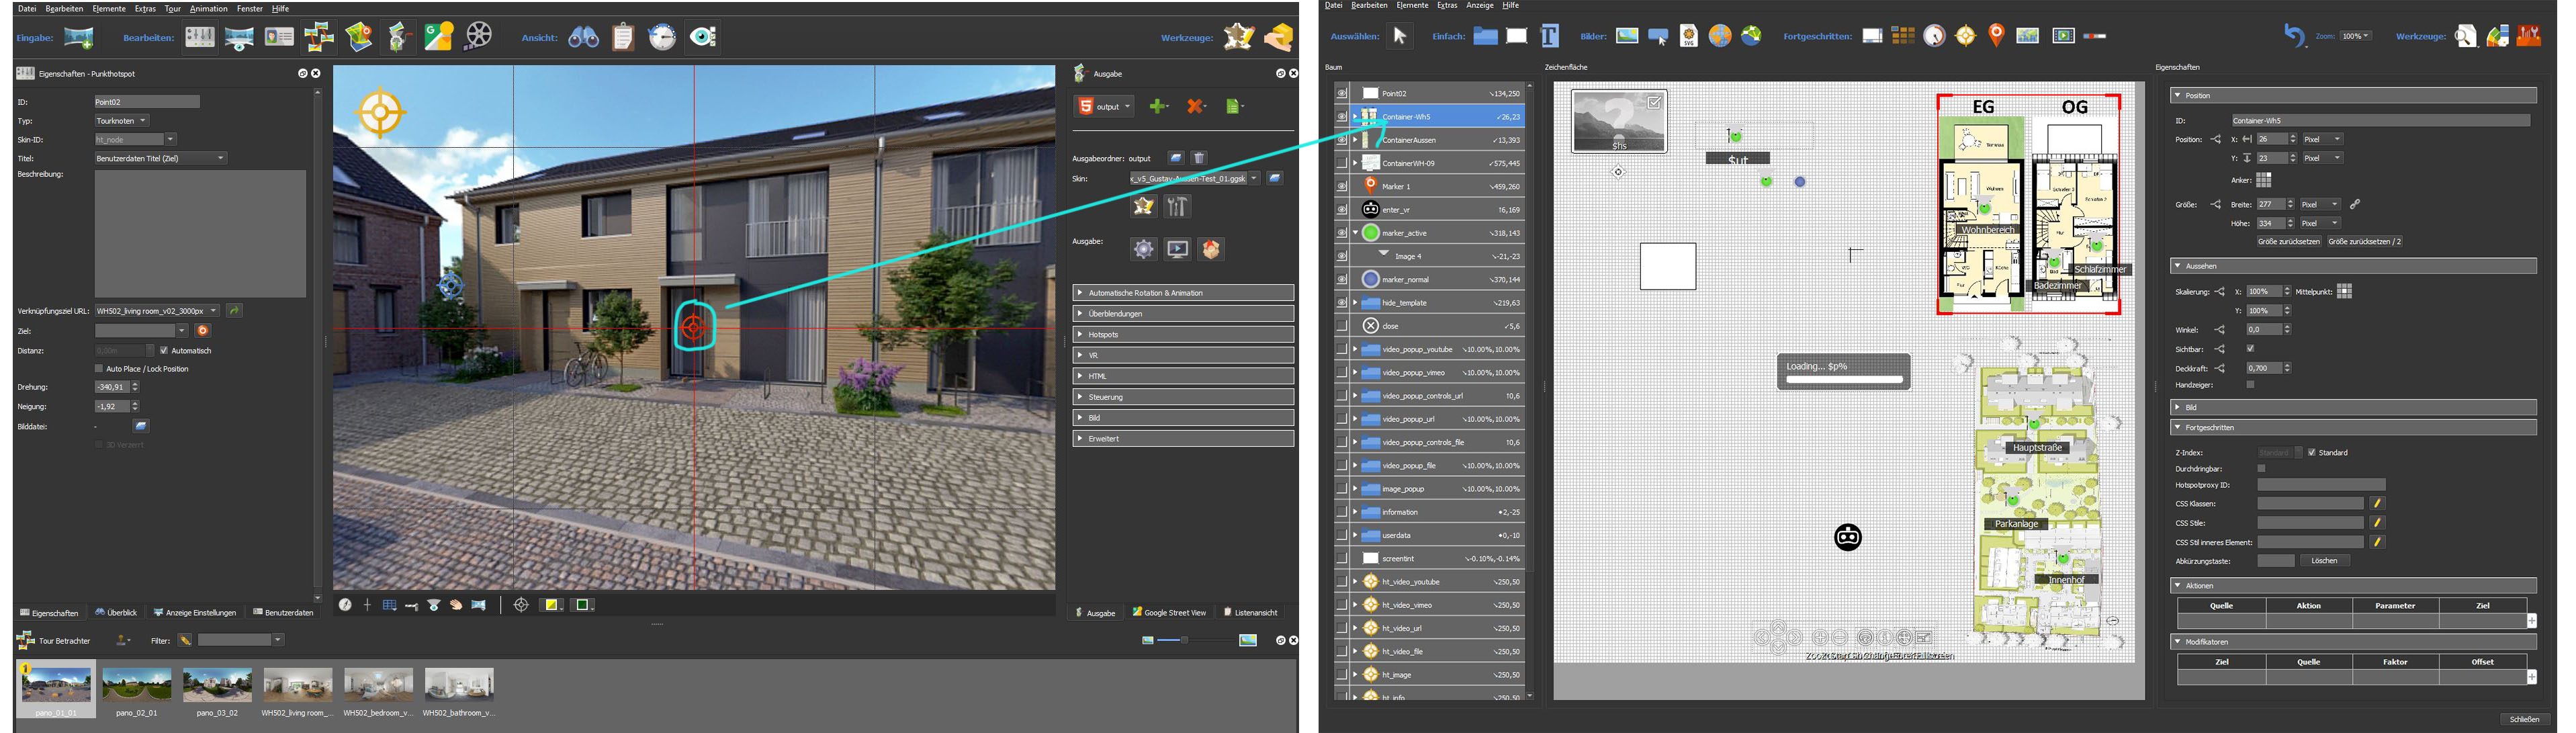Open the Verknüpfungsziel URL dropdown
This screenshot has height=733, width=2576.
[157, 311]
